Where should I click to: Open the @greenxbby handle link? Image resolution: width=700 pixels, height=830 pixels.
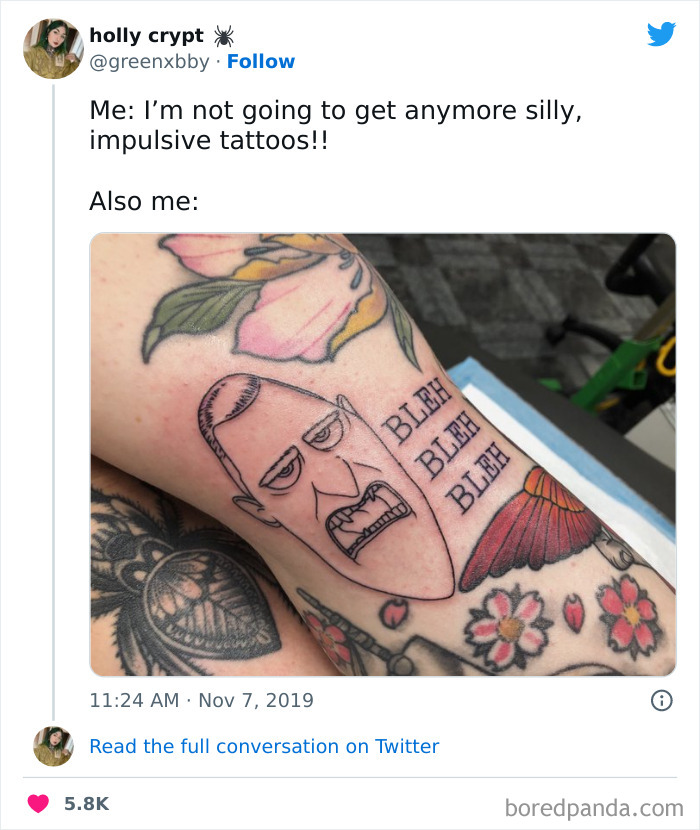pos(149,62)
